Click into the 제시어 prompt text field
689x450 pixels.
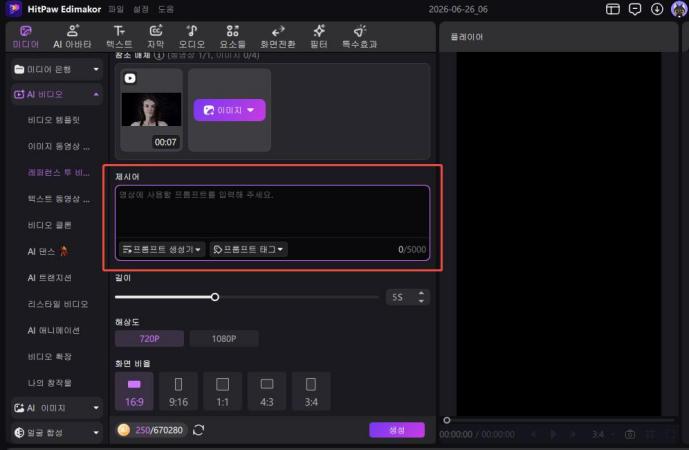click(272, 211)
